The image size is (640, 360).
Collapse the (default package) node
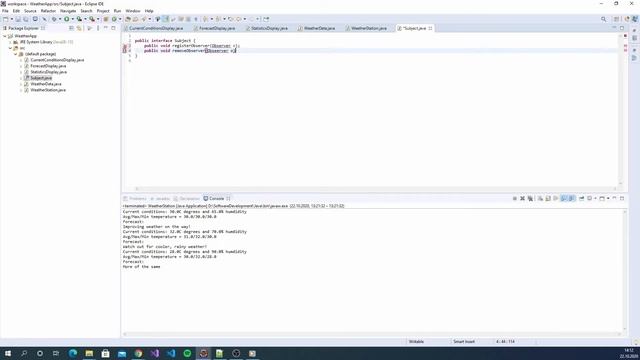coord(16,54)
